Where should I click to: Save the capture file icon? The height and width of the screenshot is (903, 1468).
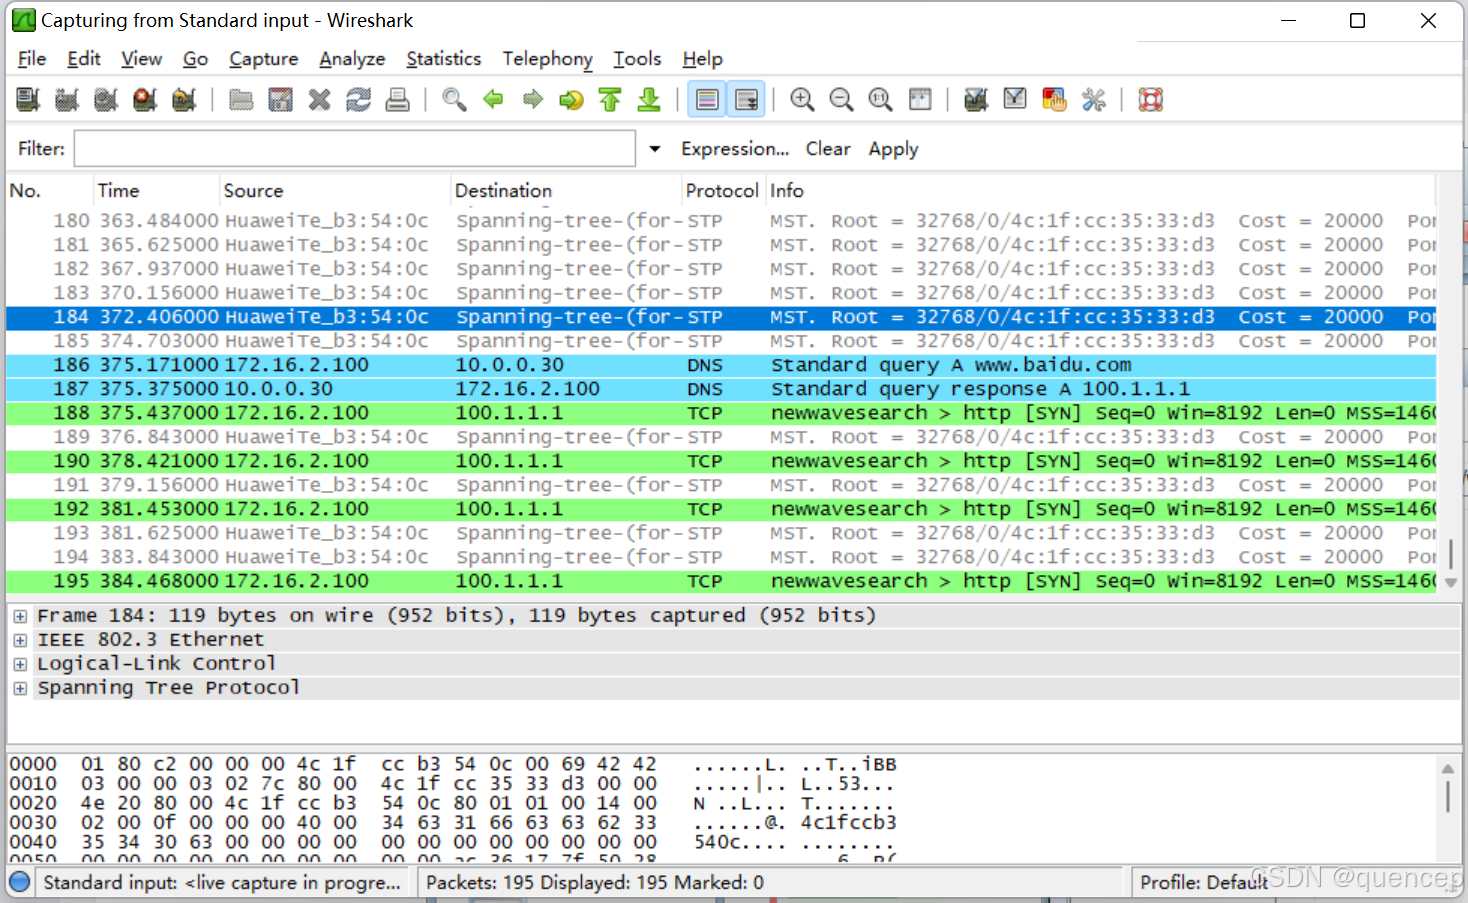click(x=280, y=99)
